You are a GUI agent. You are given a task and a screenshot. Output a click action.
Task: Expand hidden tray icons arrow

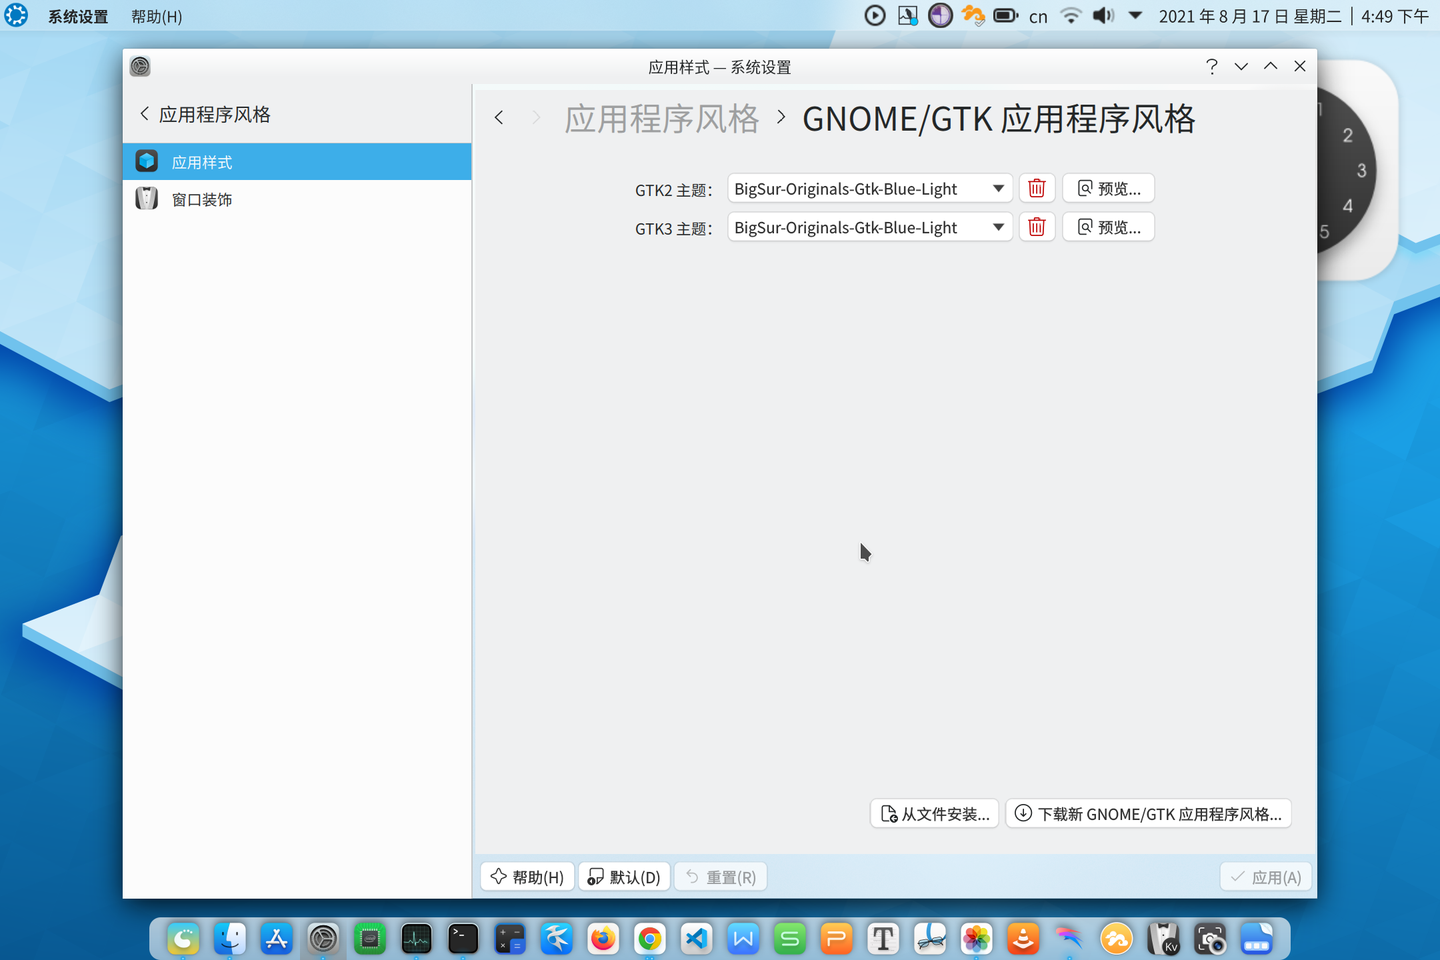(1135, 15)
